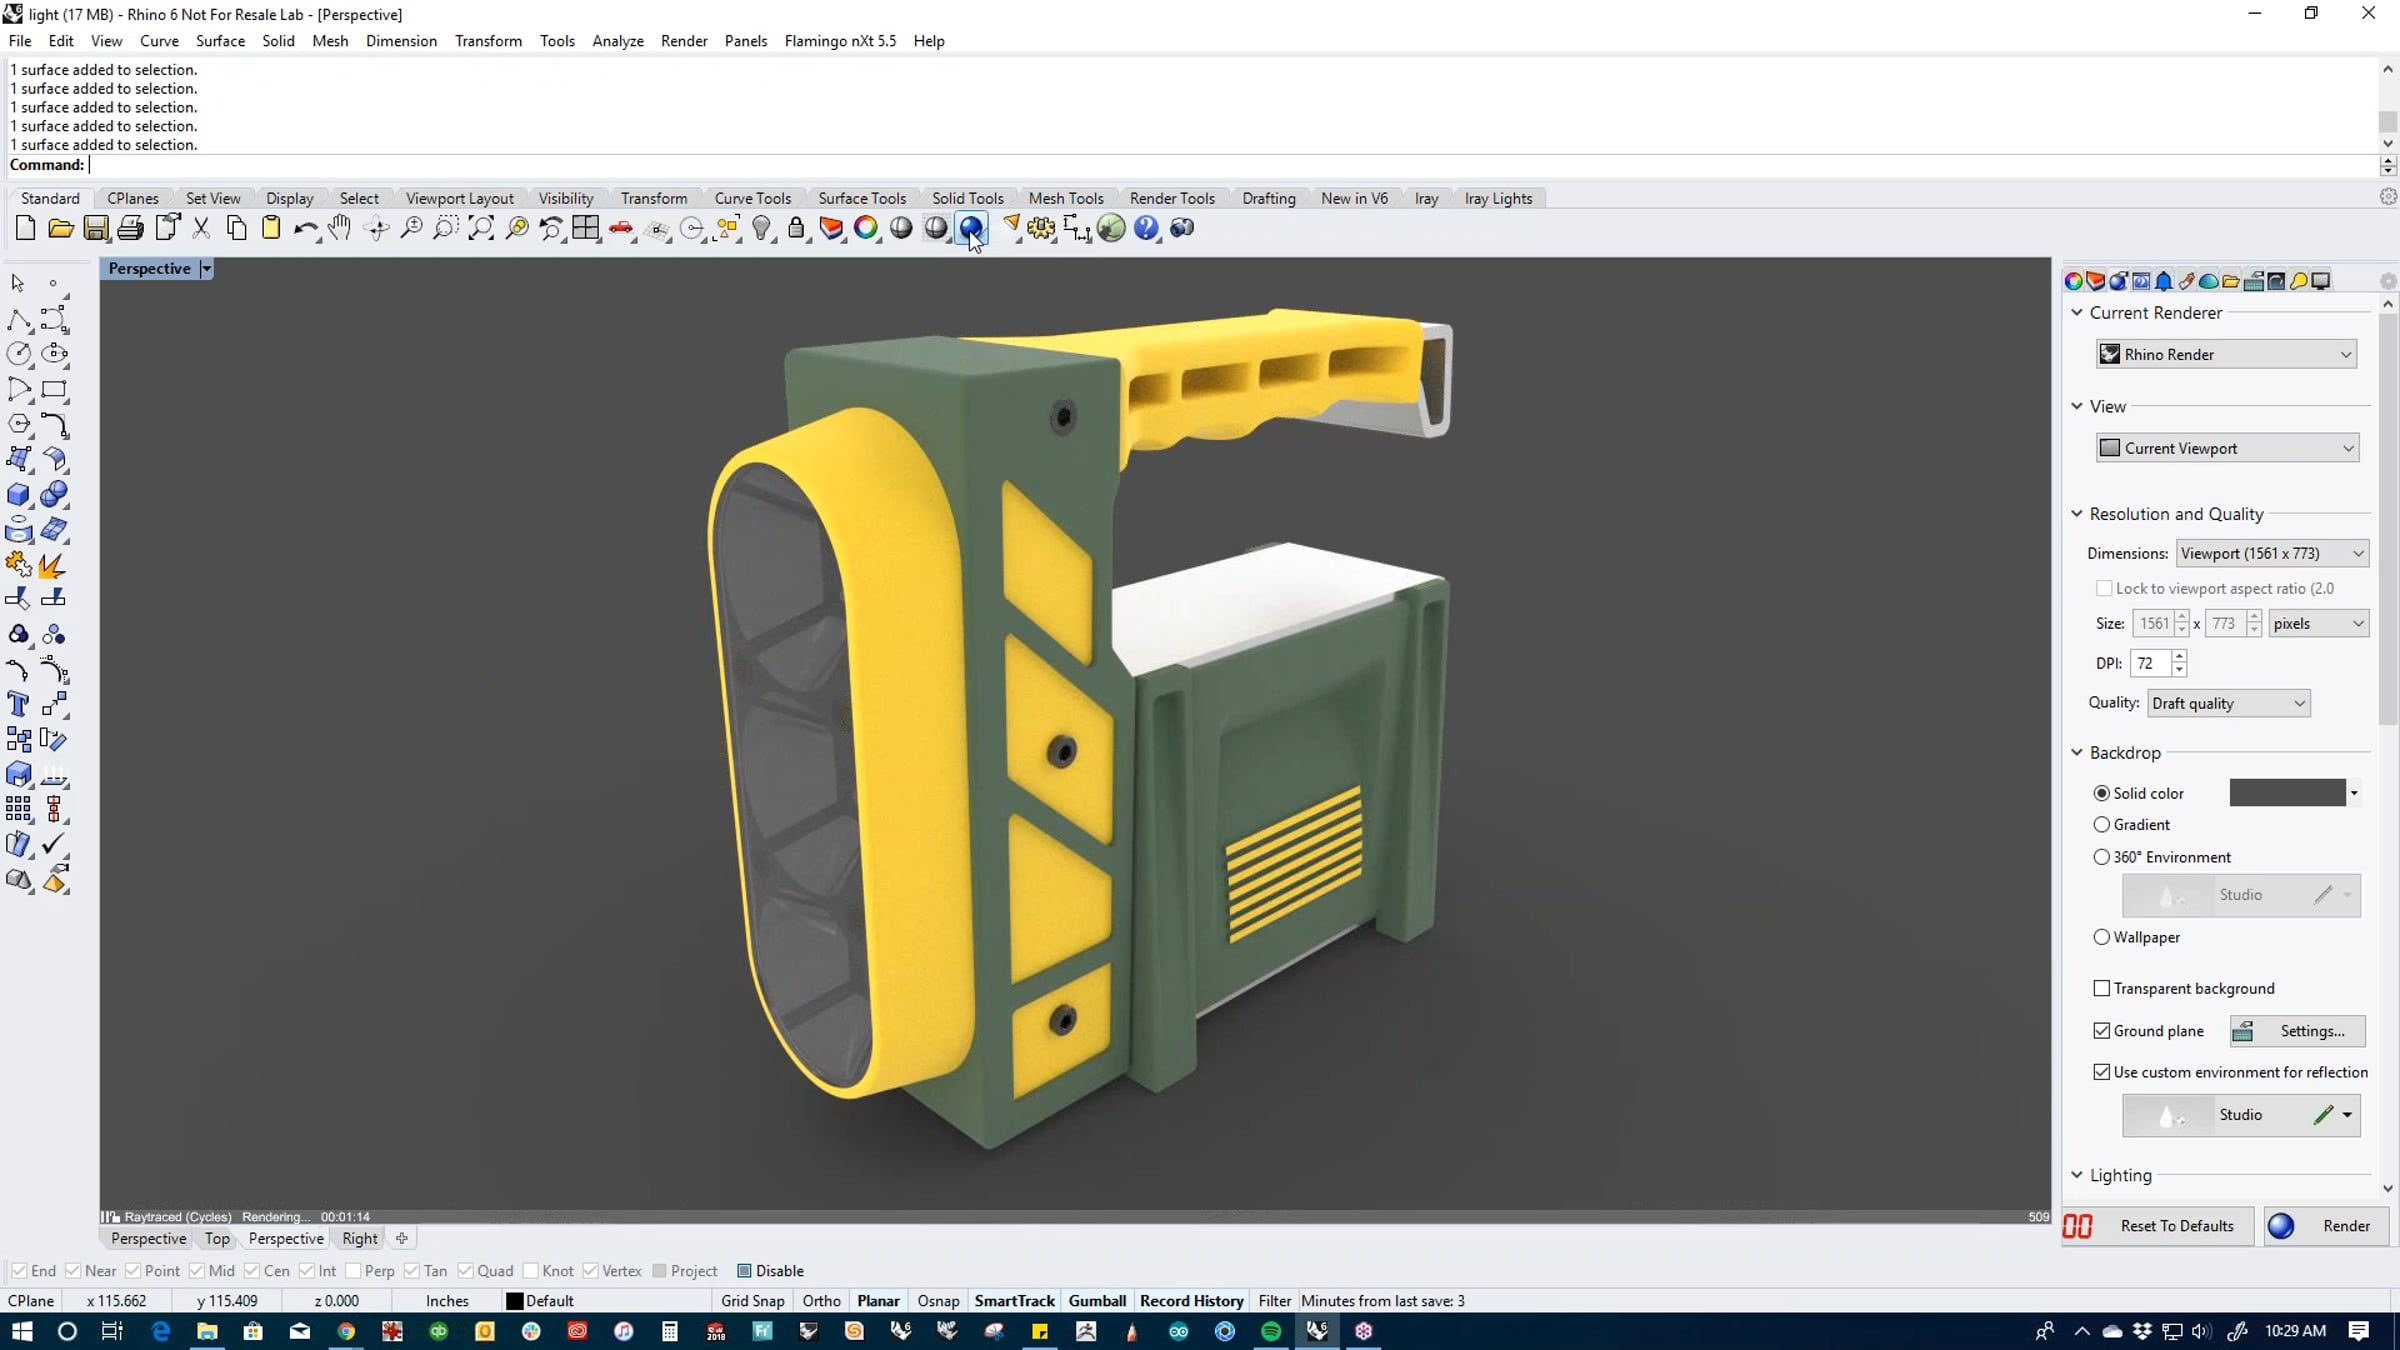Select the Solid color backdrop option
Screen dimensions: 2400x1350
(x=2101, y=793)
